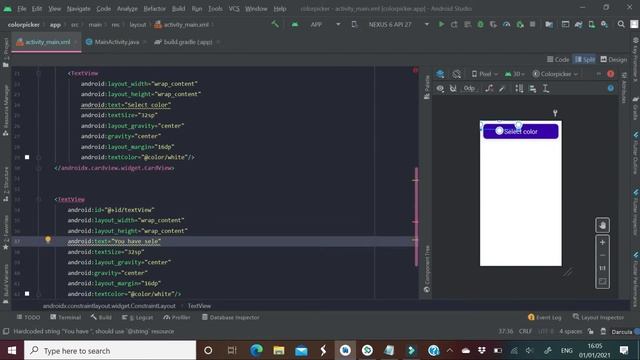Open the TODO tool window

29,317
